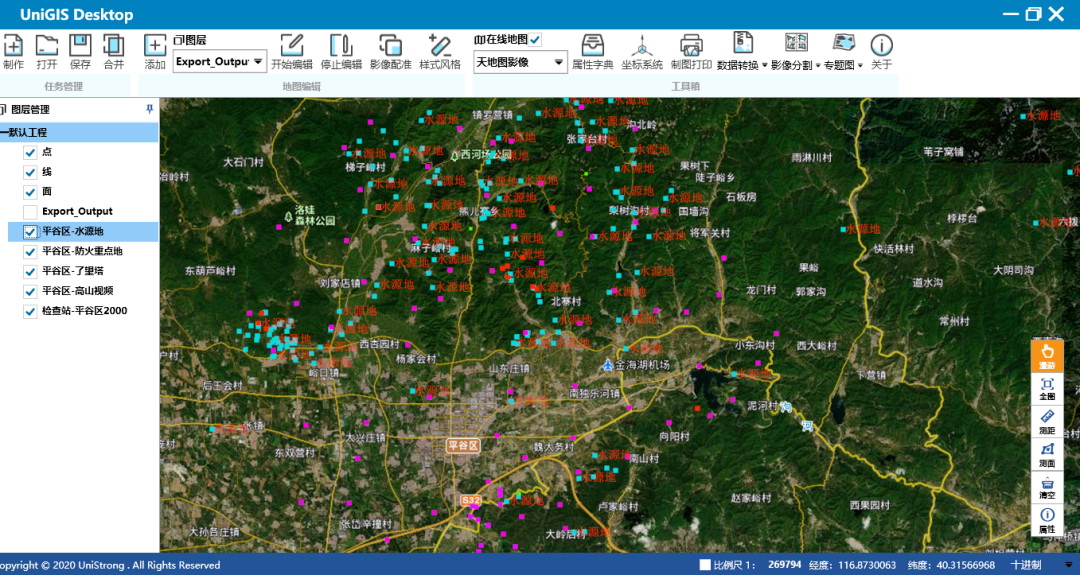Open the Export_Output layer dropdown
The width and height of the screenshot is (1080, 575).
click(x=258, y=62)
